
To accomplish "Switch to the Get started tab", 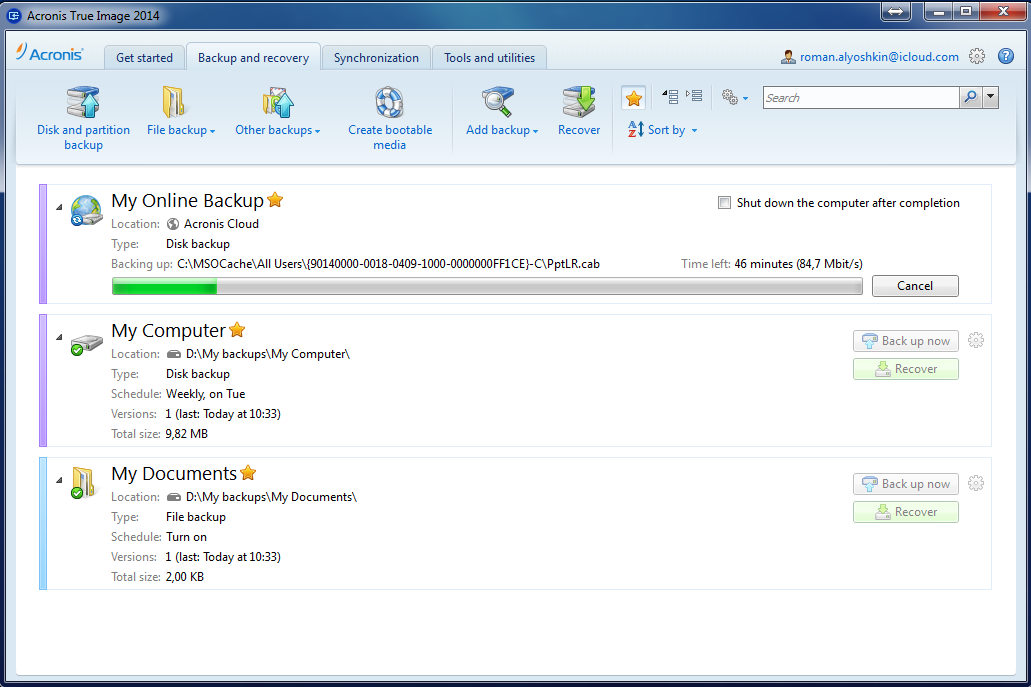I will [145, 58].
